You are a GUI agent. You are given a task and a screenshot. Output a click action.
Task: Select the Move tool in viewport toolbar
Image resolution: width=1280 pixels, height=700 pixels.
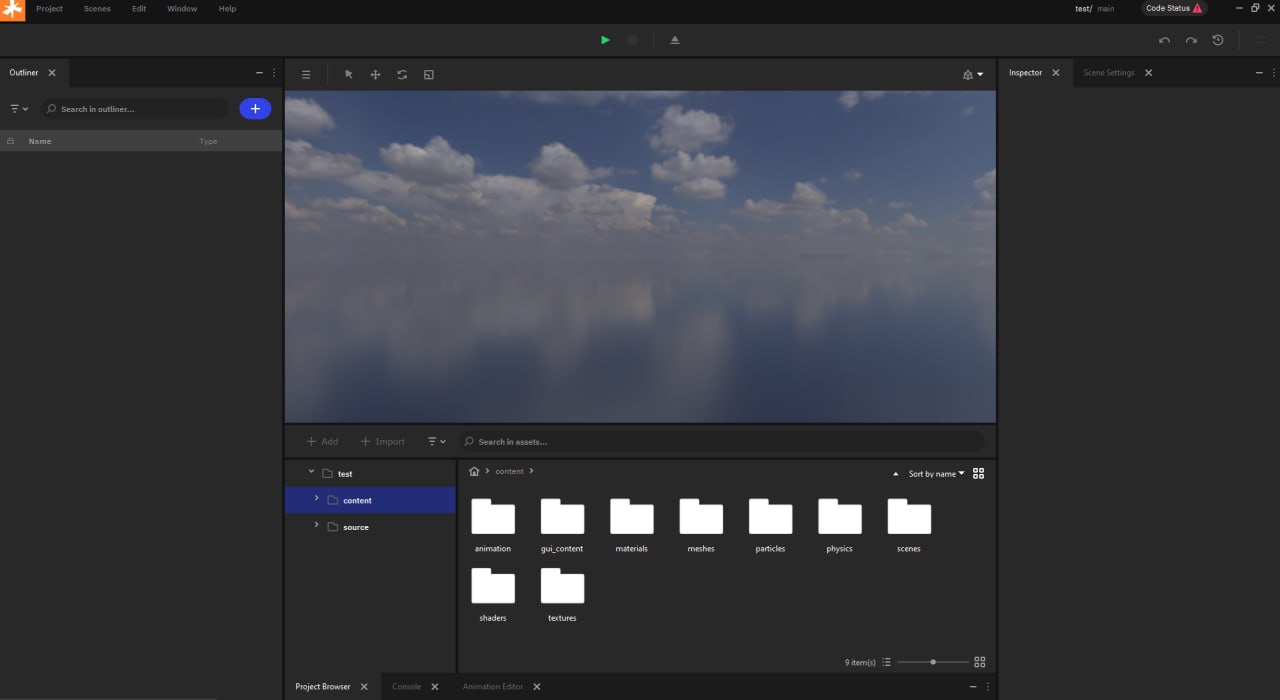(375, 75)
